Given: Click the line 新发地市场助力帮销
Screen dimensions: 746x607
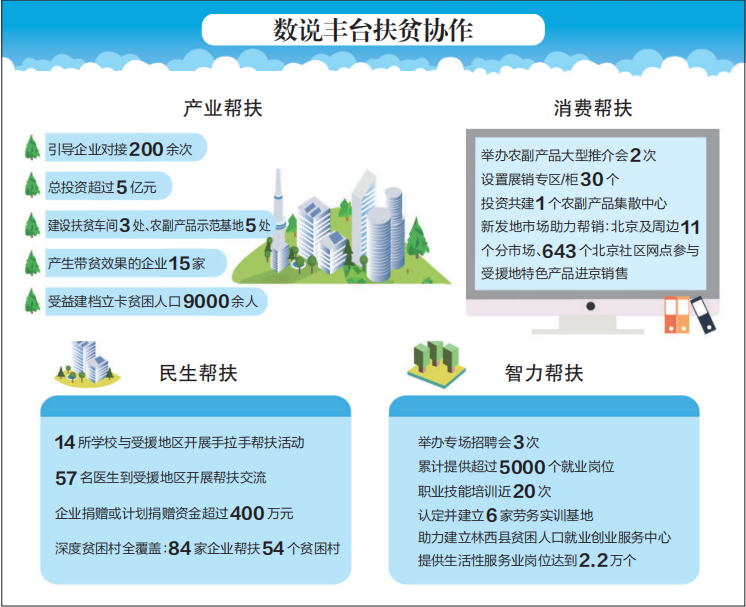Looking at the screenshot, I should pos(590,227).
